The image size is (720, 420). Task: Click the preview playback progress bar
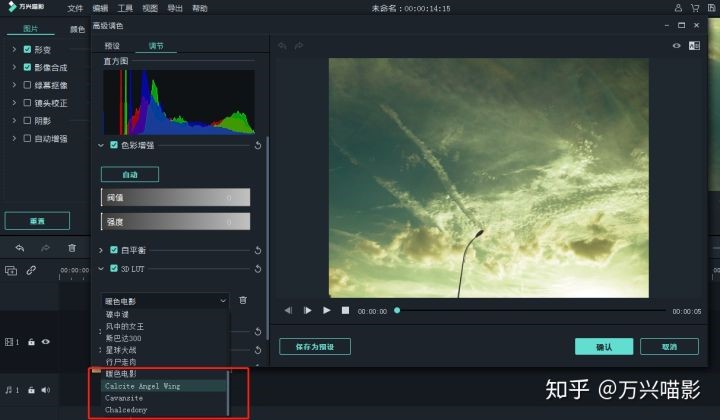530,311
